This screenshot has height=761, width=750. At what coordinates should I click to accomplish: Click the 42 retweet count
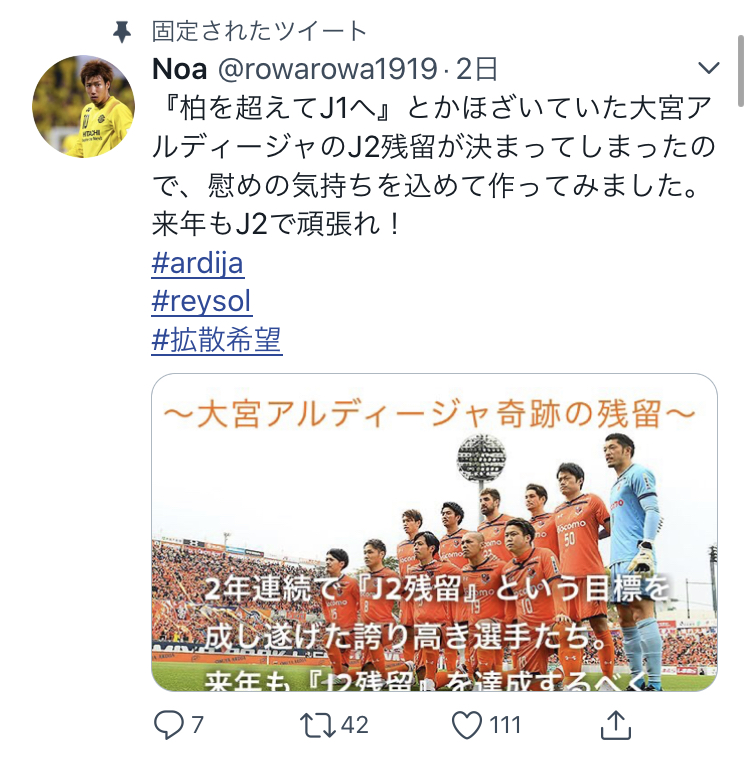pyautogui.click(x=355, y=725)
